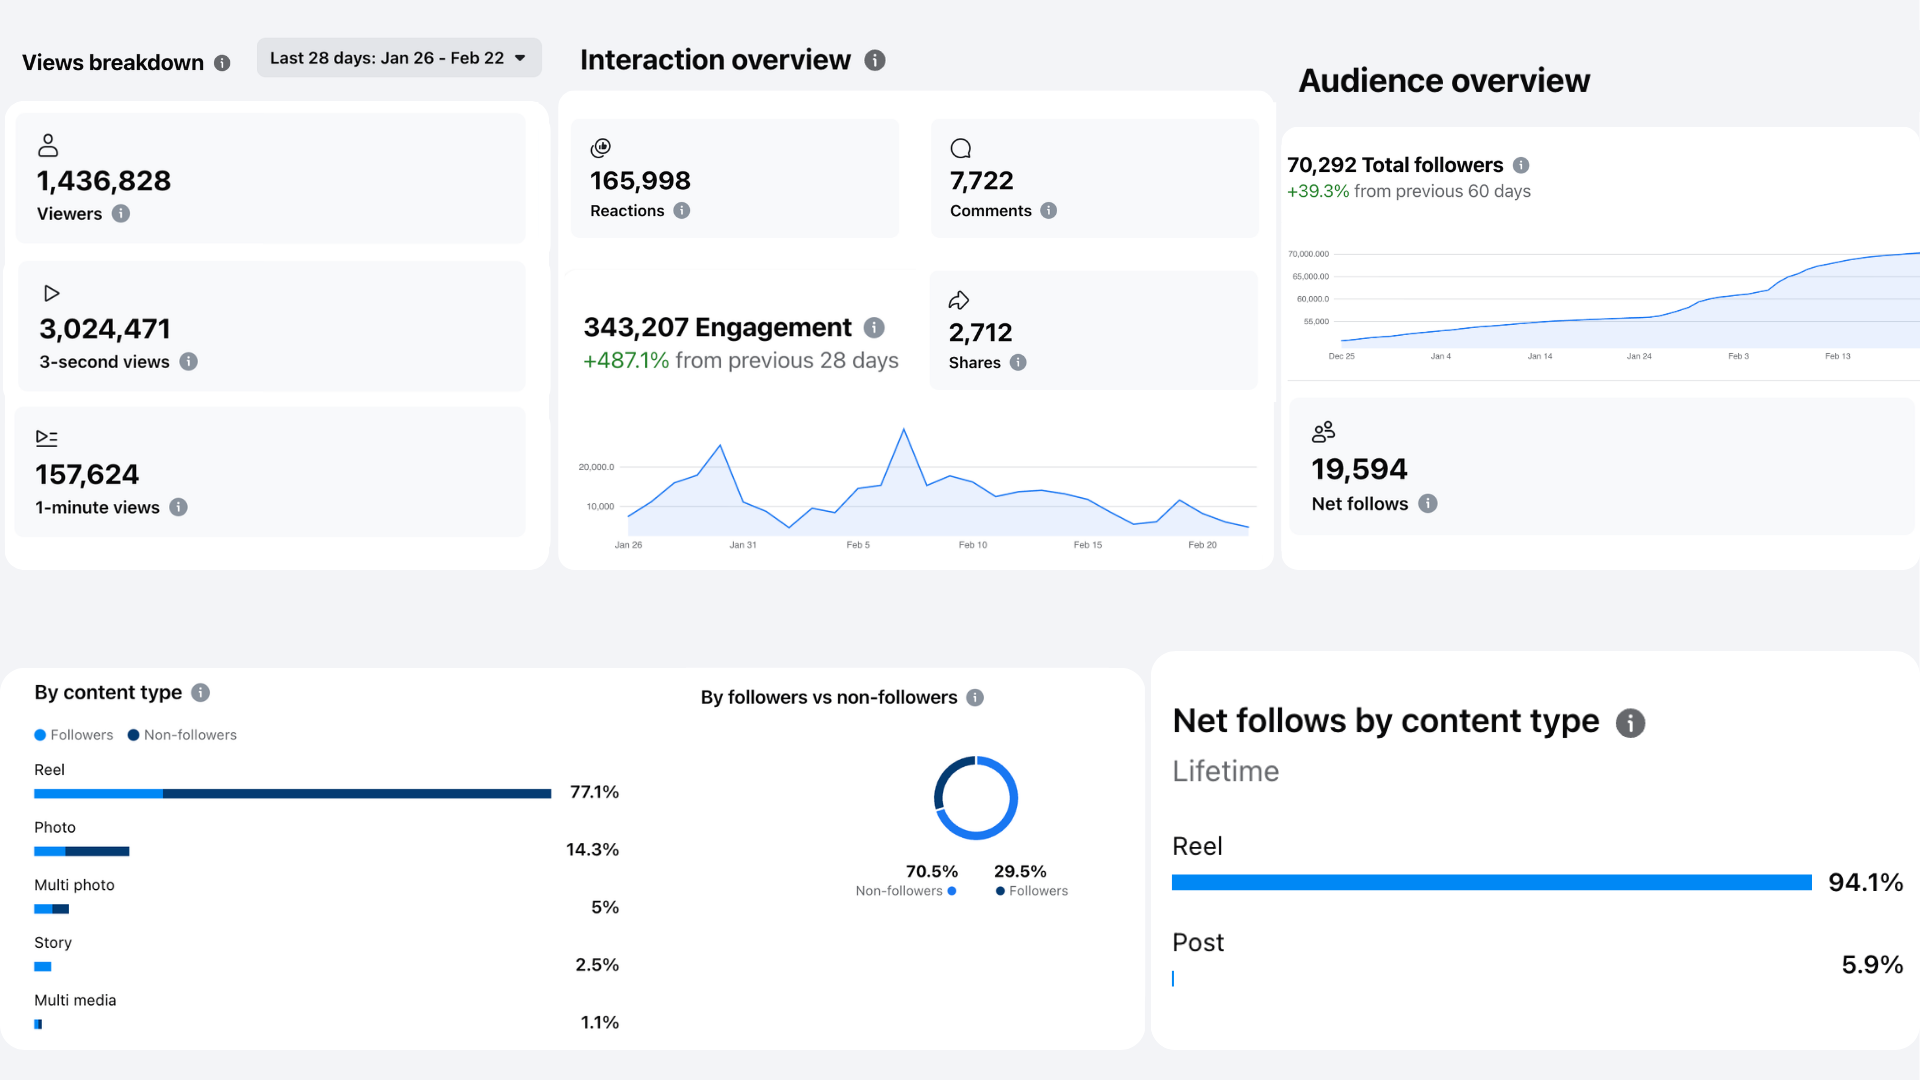Show info for 1-minute views

pyautogui.click(x=178, y=507)
